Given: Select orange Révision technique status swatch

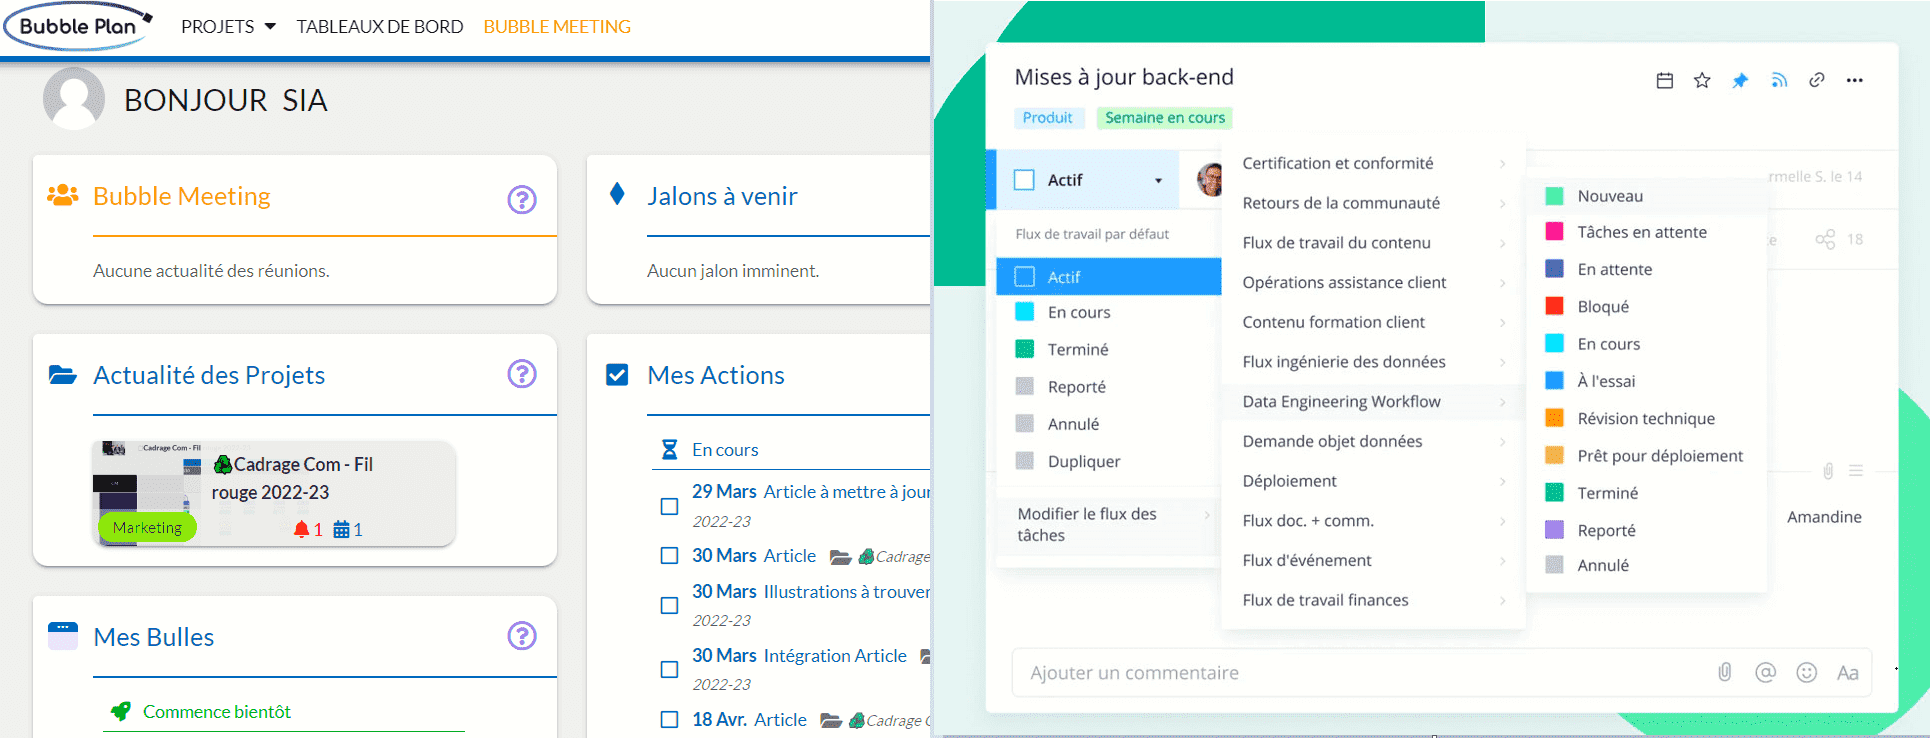Looking at the screenshot, I should coord(1554,418).
